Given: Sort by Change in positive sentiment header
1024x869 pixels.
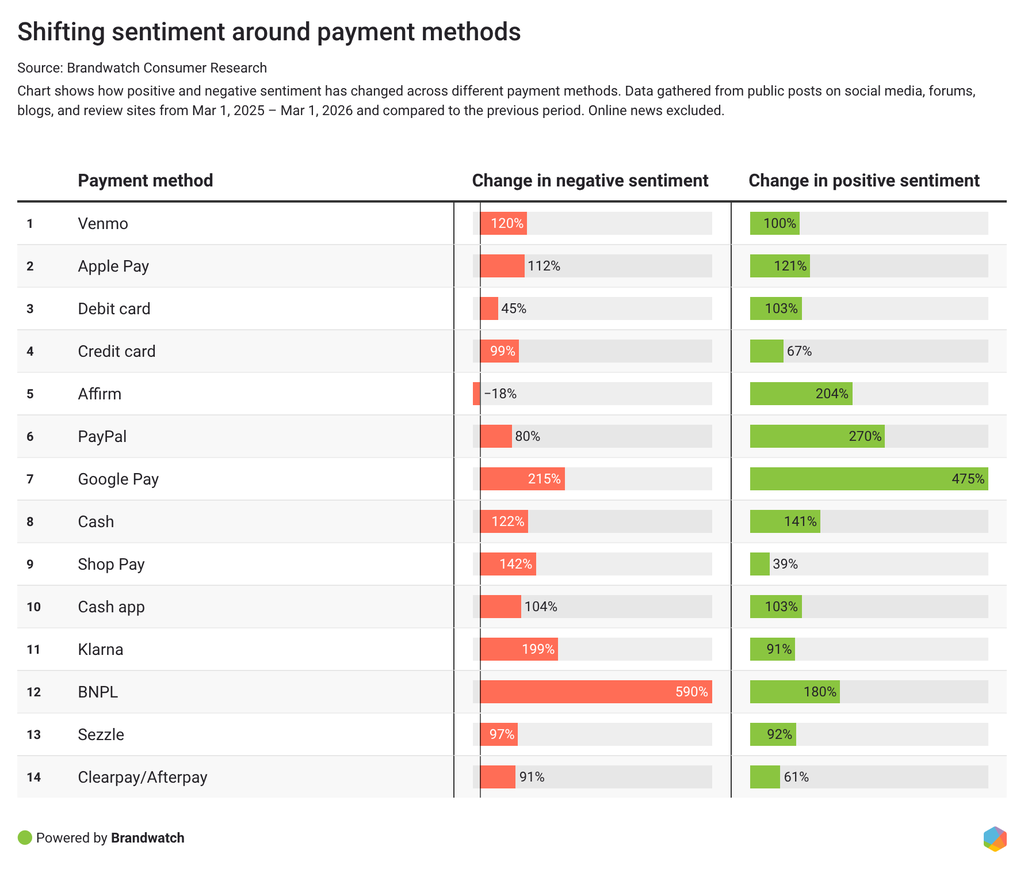Looking at the screenshot, I should pos(864,181).
